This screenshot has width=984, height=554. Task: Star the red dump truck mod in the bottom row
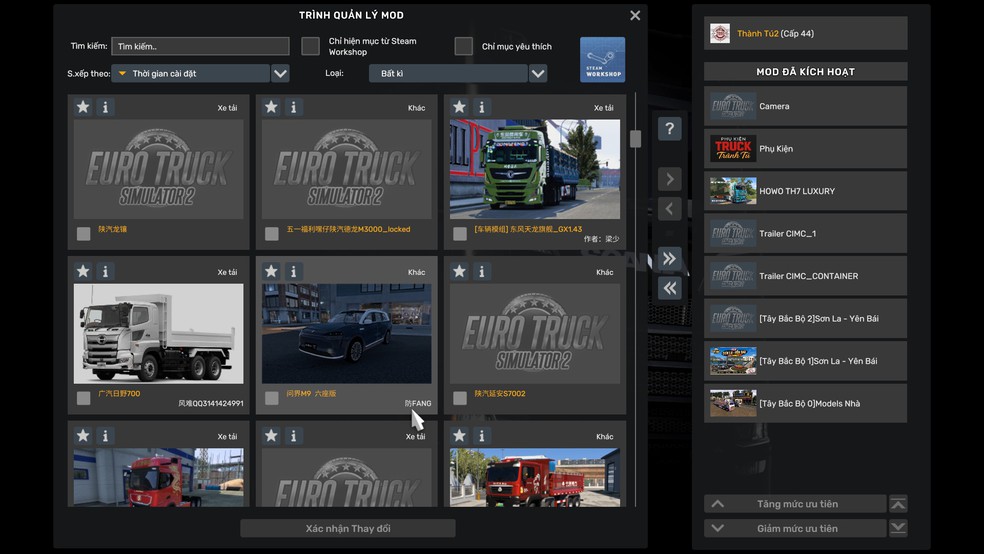point(459,436)
